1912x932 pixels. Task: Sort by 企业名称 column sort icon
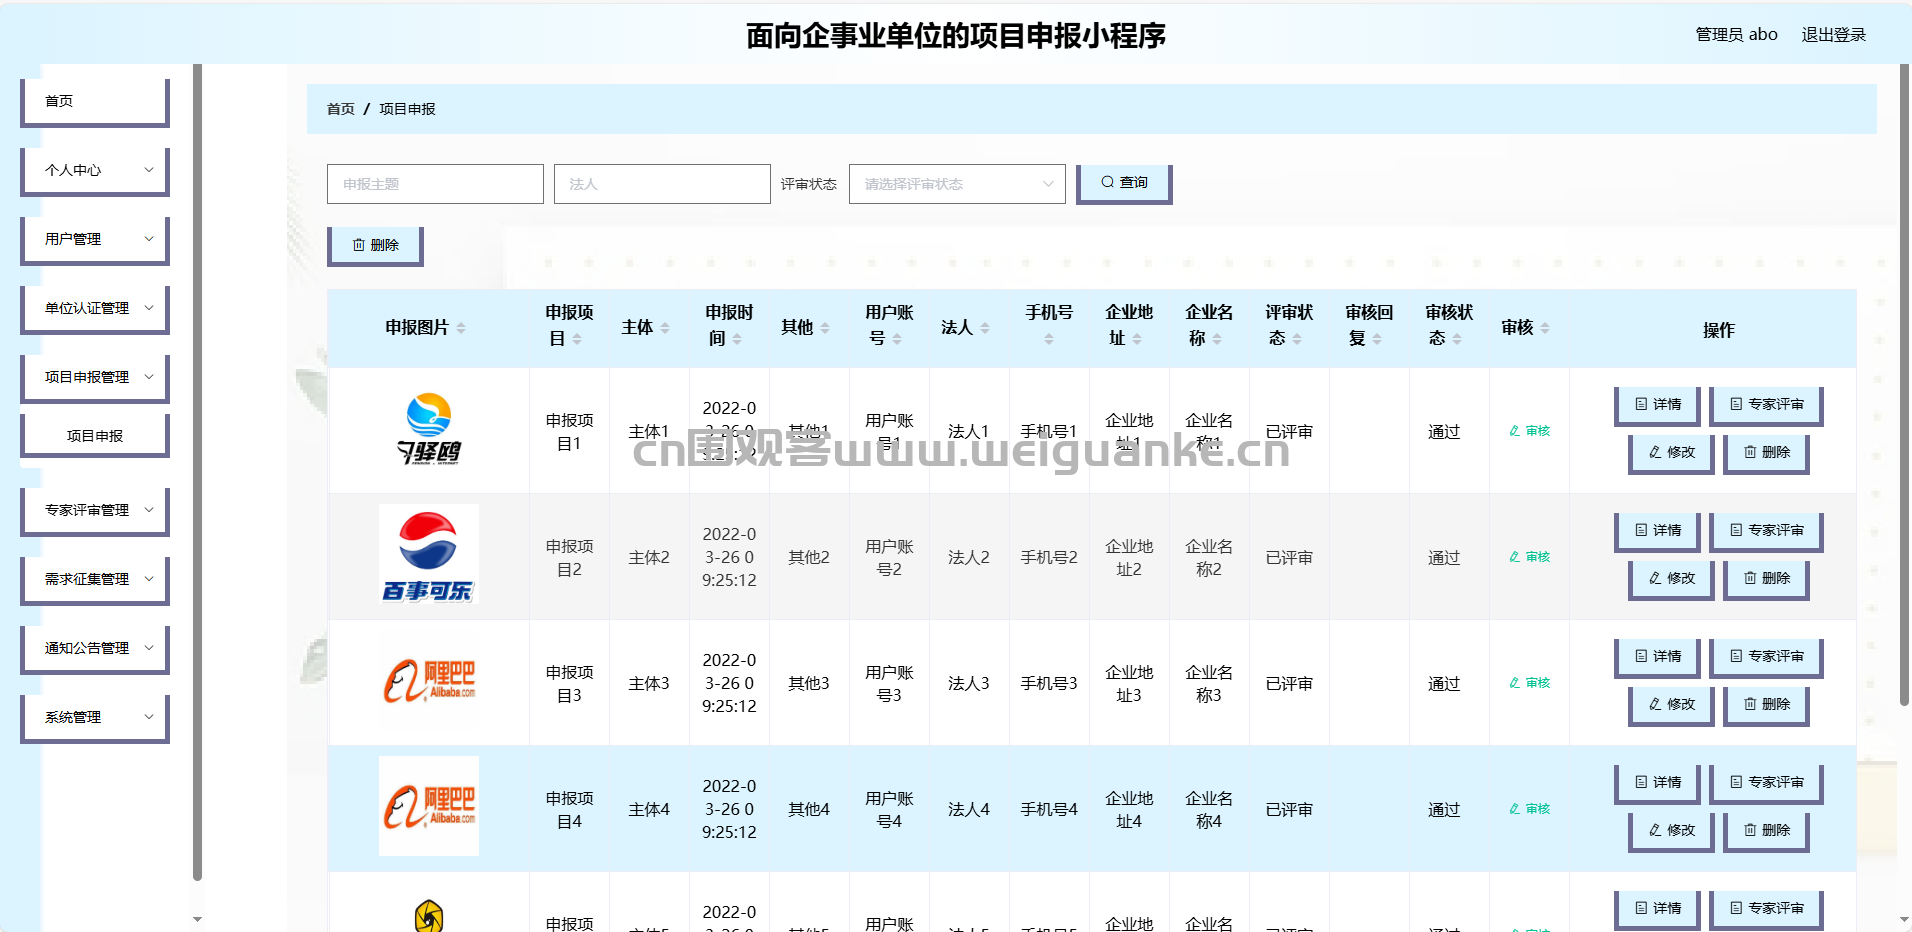click(1217, 339)
